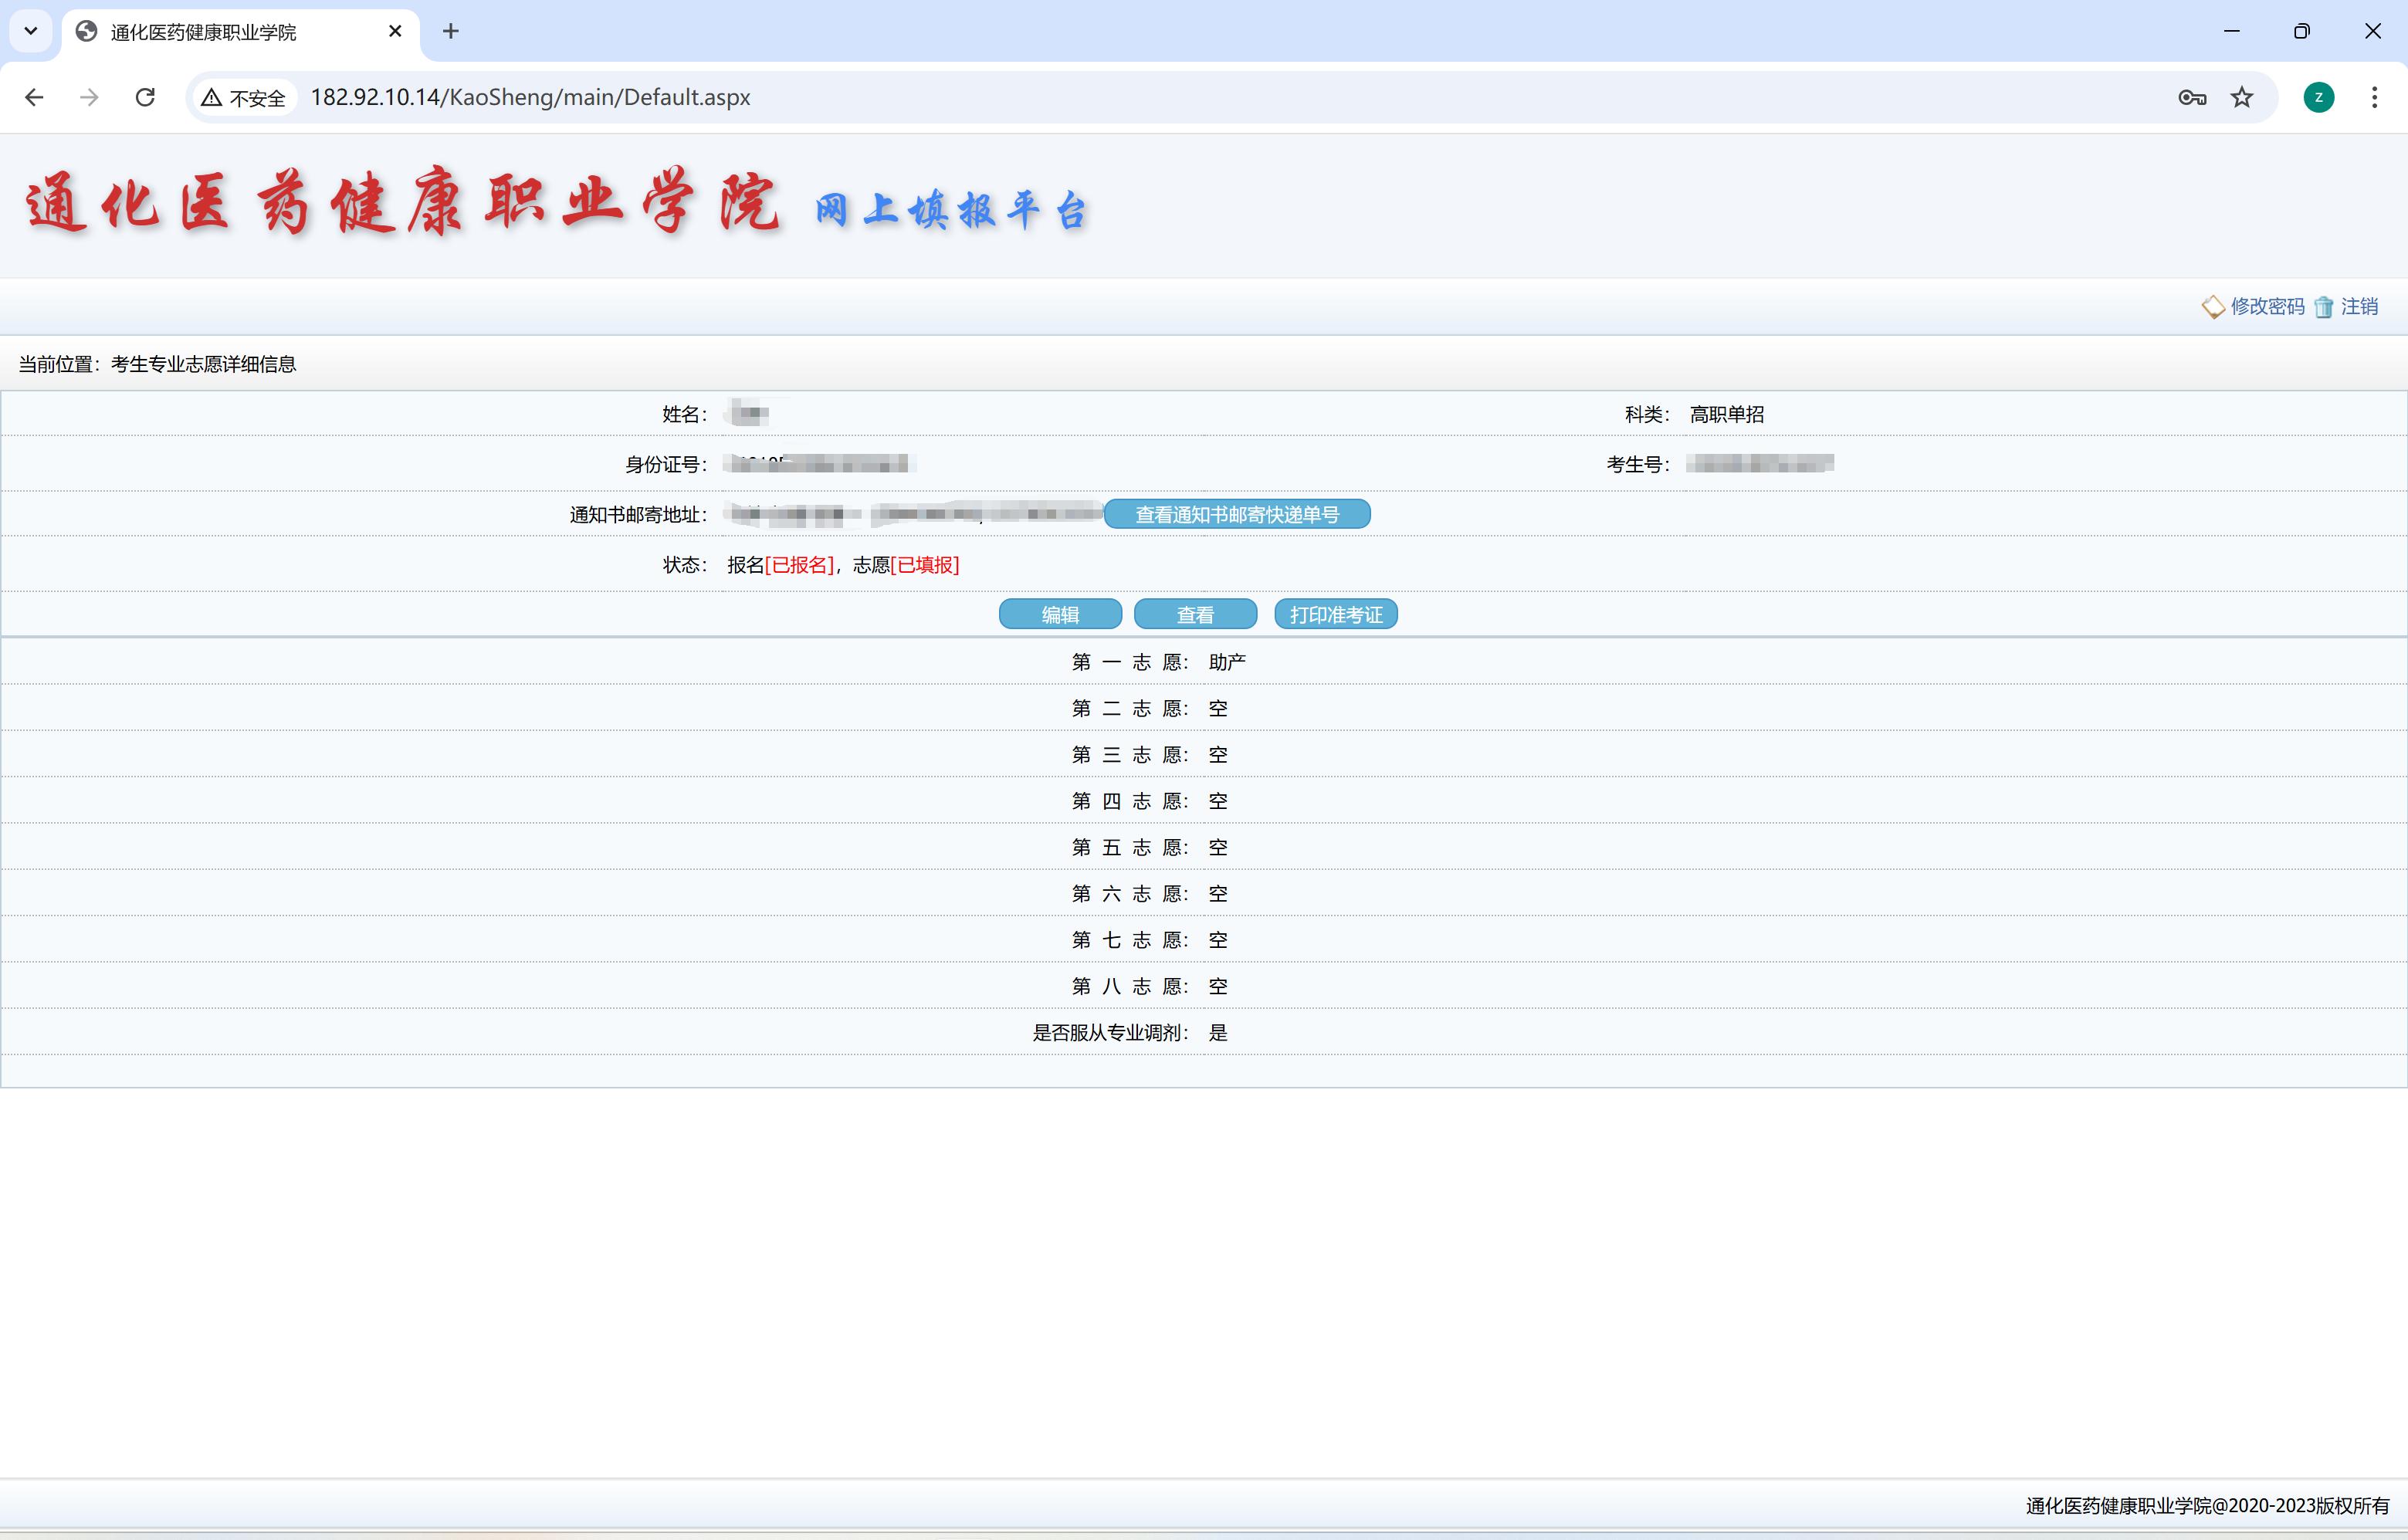Screen dimensions: 2408x1540
Task: Bookmark this page with star icon
Action: 2242,97
